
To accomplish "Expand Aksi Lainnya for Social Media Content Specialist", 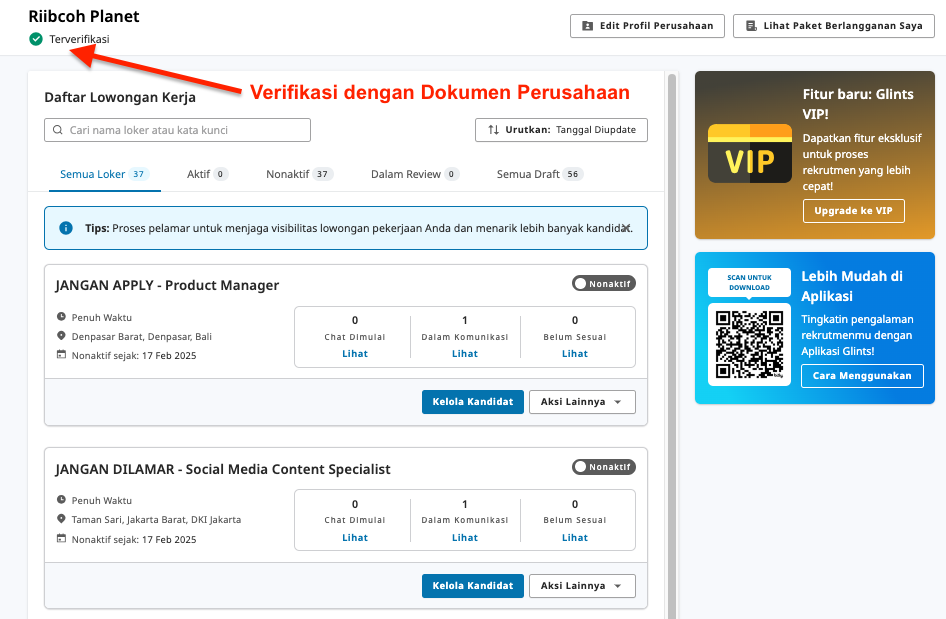I will [582, 586].
